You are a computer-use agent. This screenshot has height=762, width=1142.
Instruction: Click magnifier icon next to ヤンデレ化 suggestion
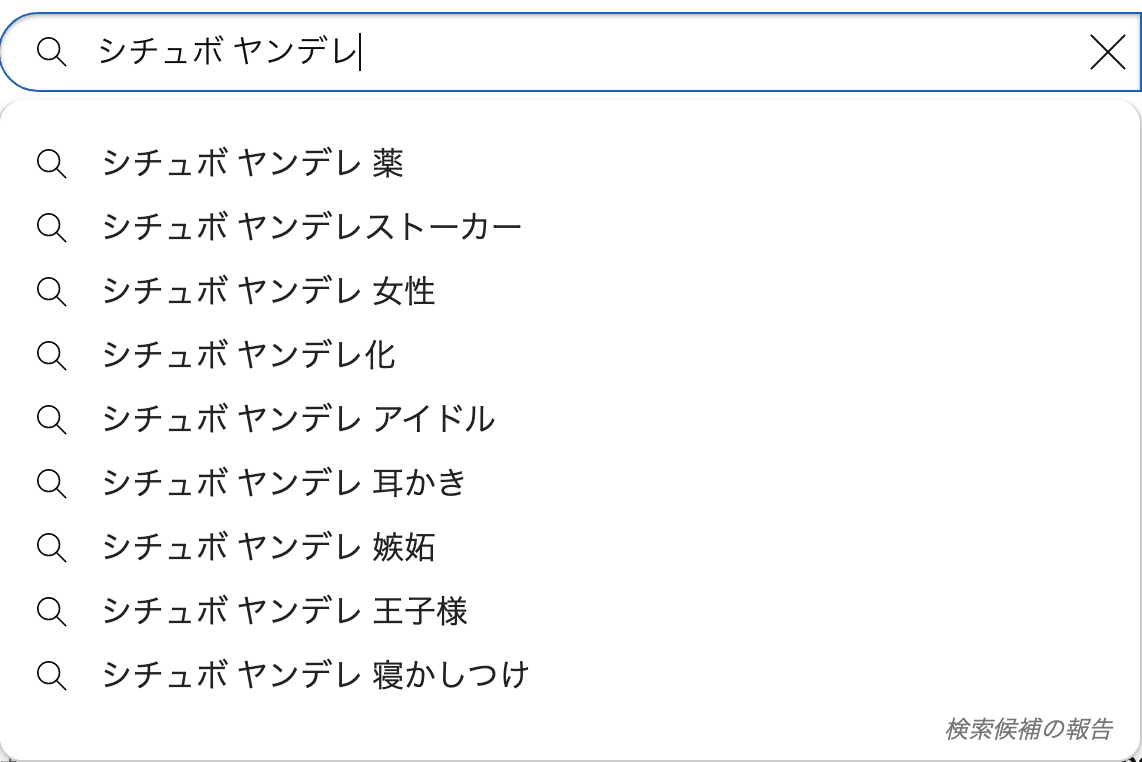[51, 355]
